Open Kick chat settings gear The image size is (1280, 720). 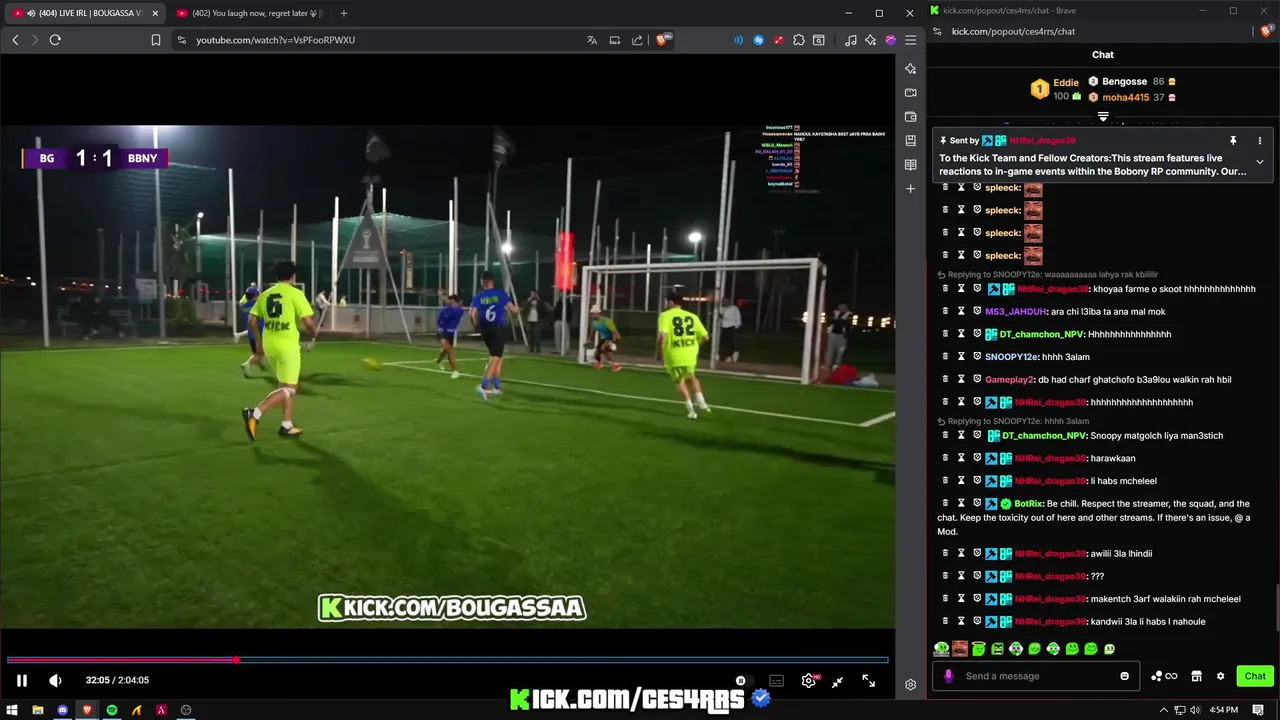[1220, 676]
